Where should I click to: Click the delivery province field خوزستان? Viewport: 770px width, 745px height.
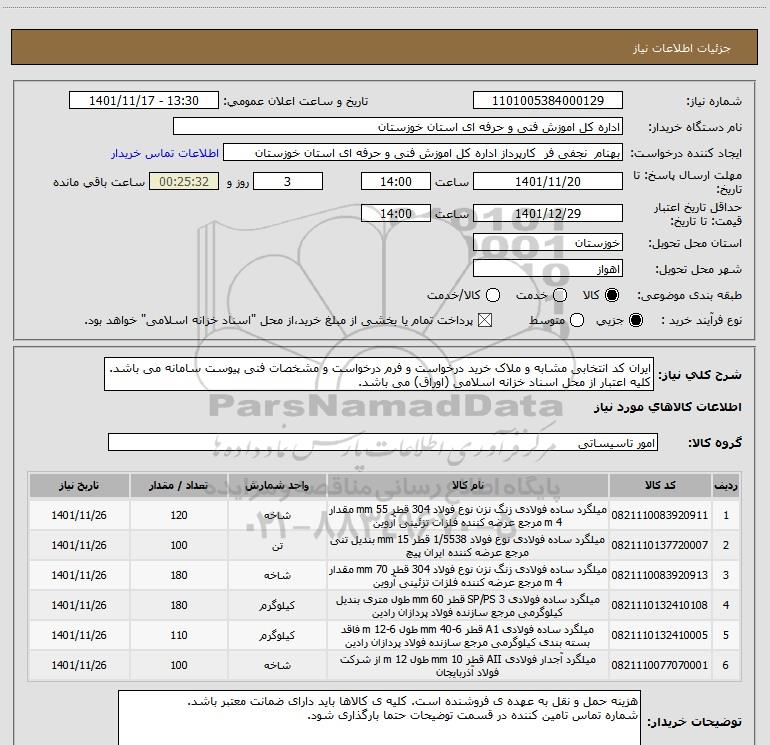(x=548, y=243)
